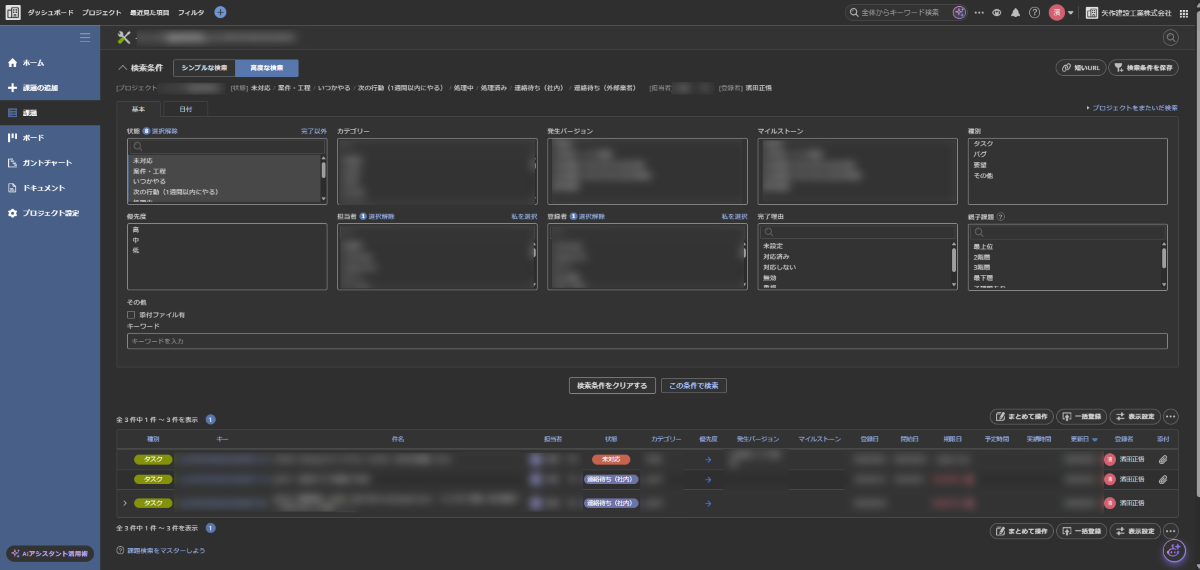Viewport: 1200px width, 570px height.
Task: Tick the 添付ファイル有 checkbox
Action: click(x=131, y=314)
